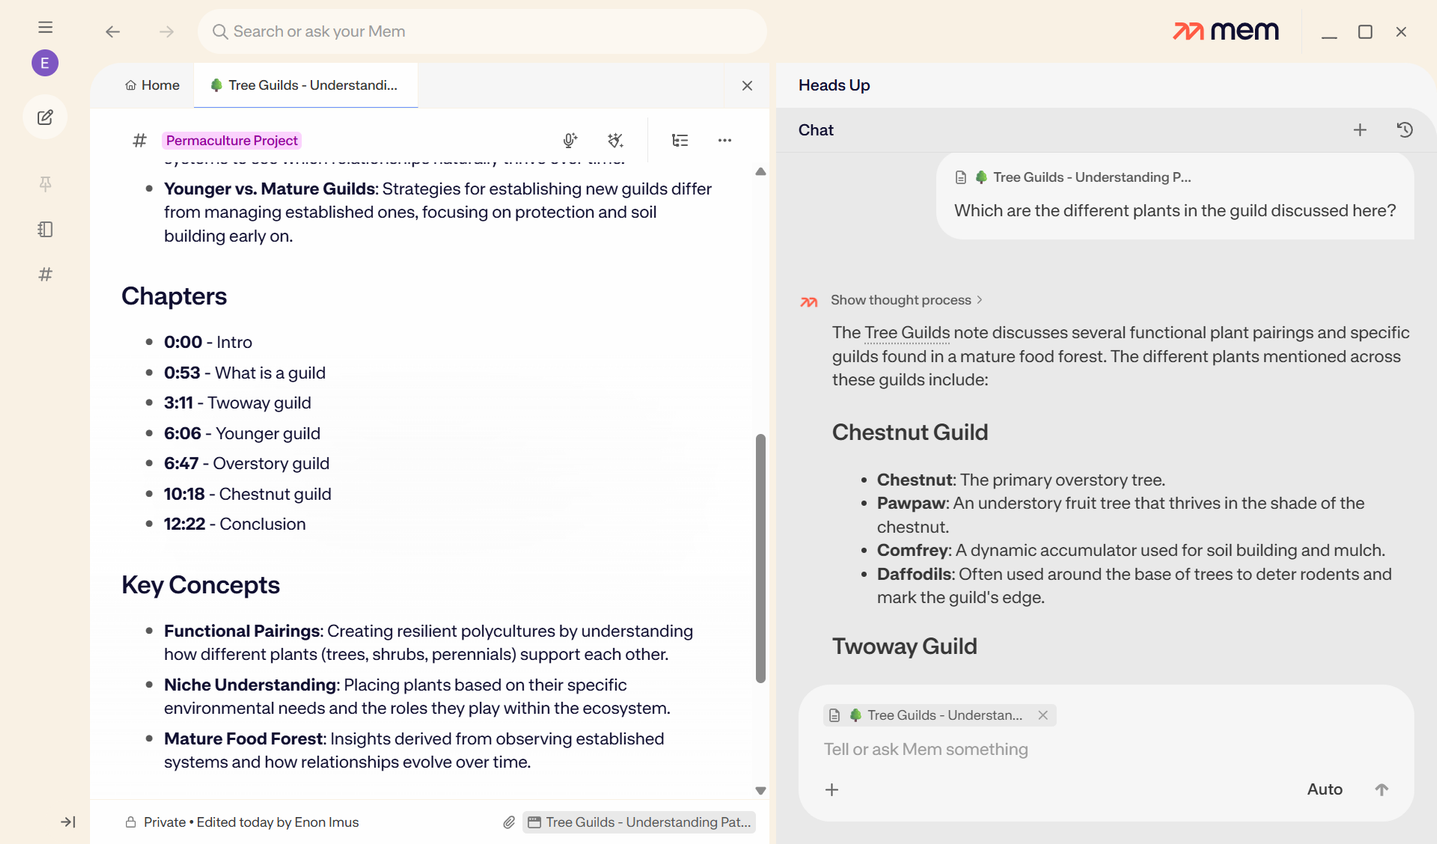Click the note's vertical scrollbar thumb

760,558
